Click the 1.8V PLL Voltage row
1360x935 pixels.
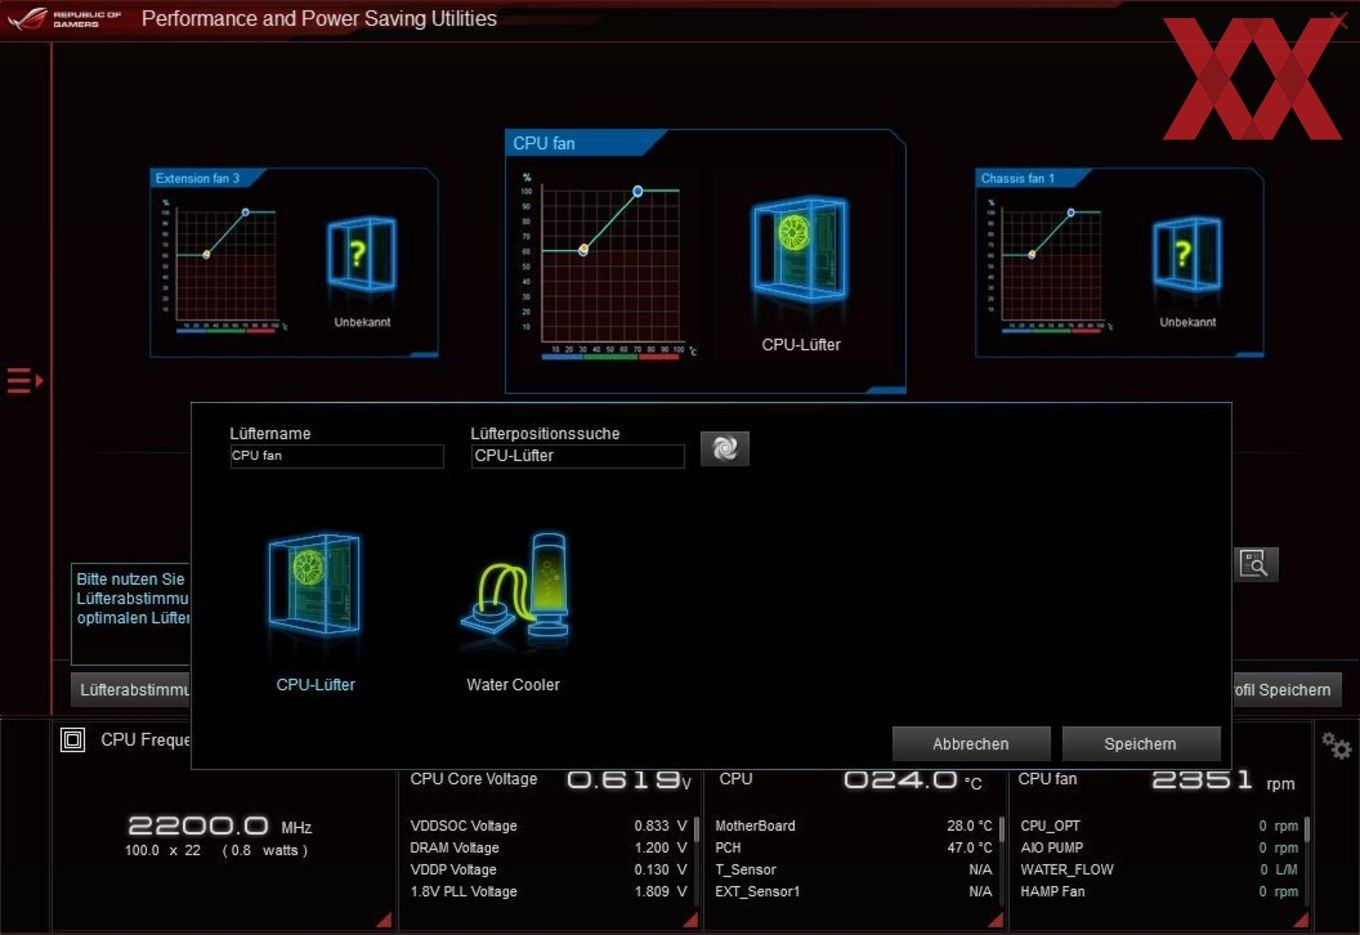tap(548, 892)
